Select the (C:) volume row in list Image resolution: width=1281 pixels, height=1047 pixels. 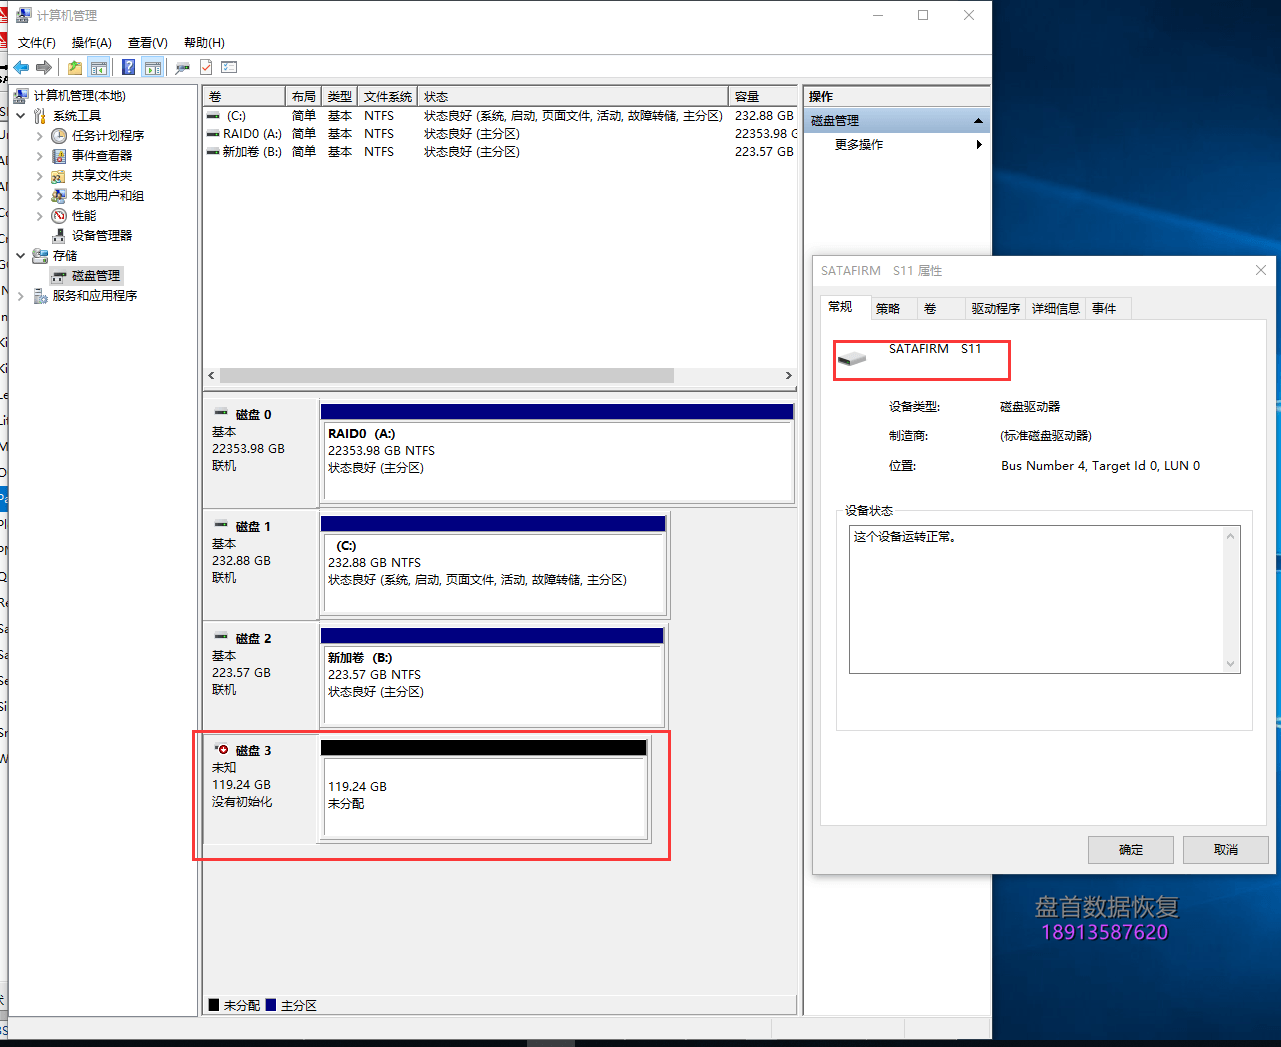pos(499,115)
